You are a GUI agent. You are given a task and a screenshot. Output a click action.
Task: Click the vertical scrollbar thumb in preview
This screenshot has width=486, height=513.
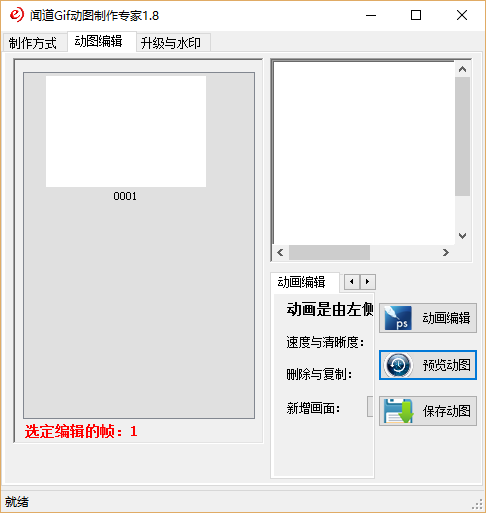462,137
